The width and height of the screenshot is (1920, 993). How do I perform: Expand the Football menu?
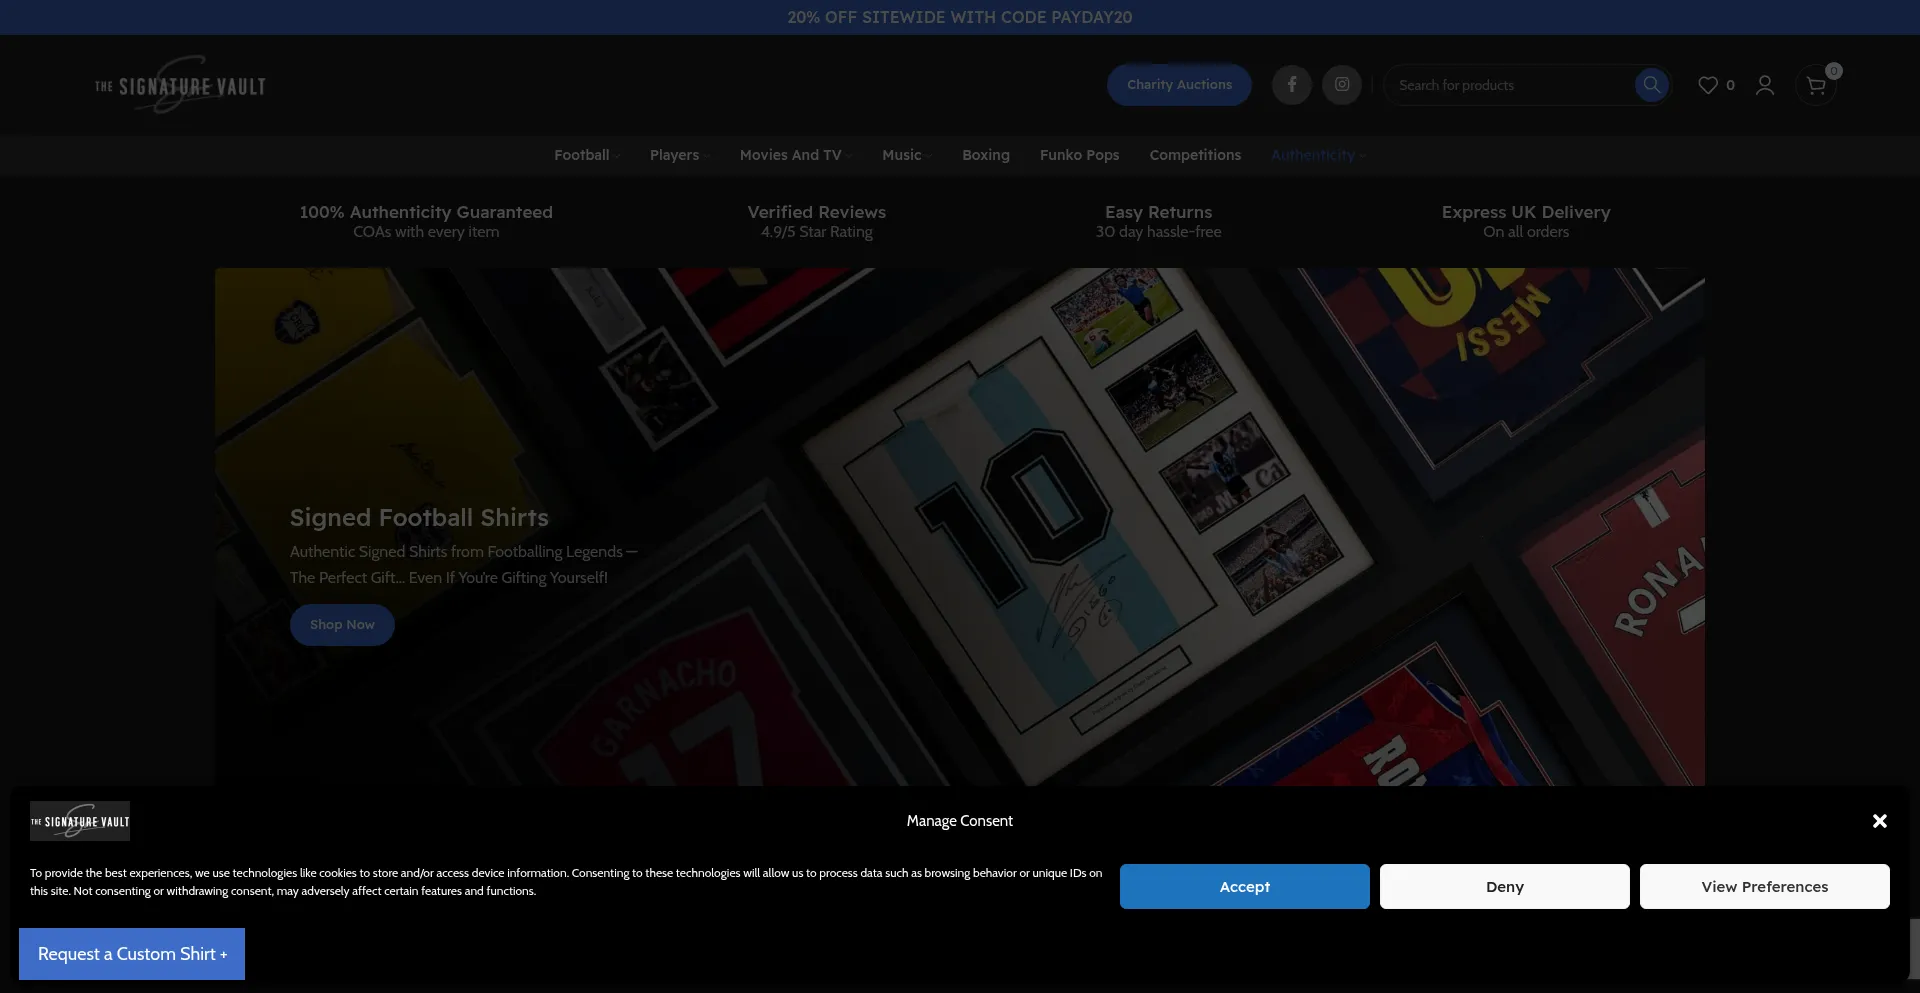[x=587, y=155]
